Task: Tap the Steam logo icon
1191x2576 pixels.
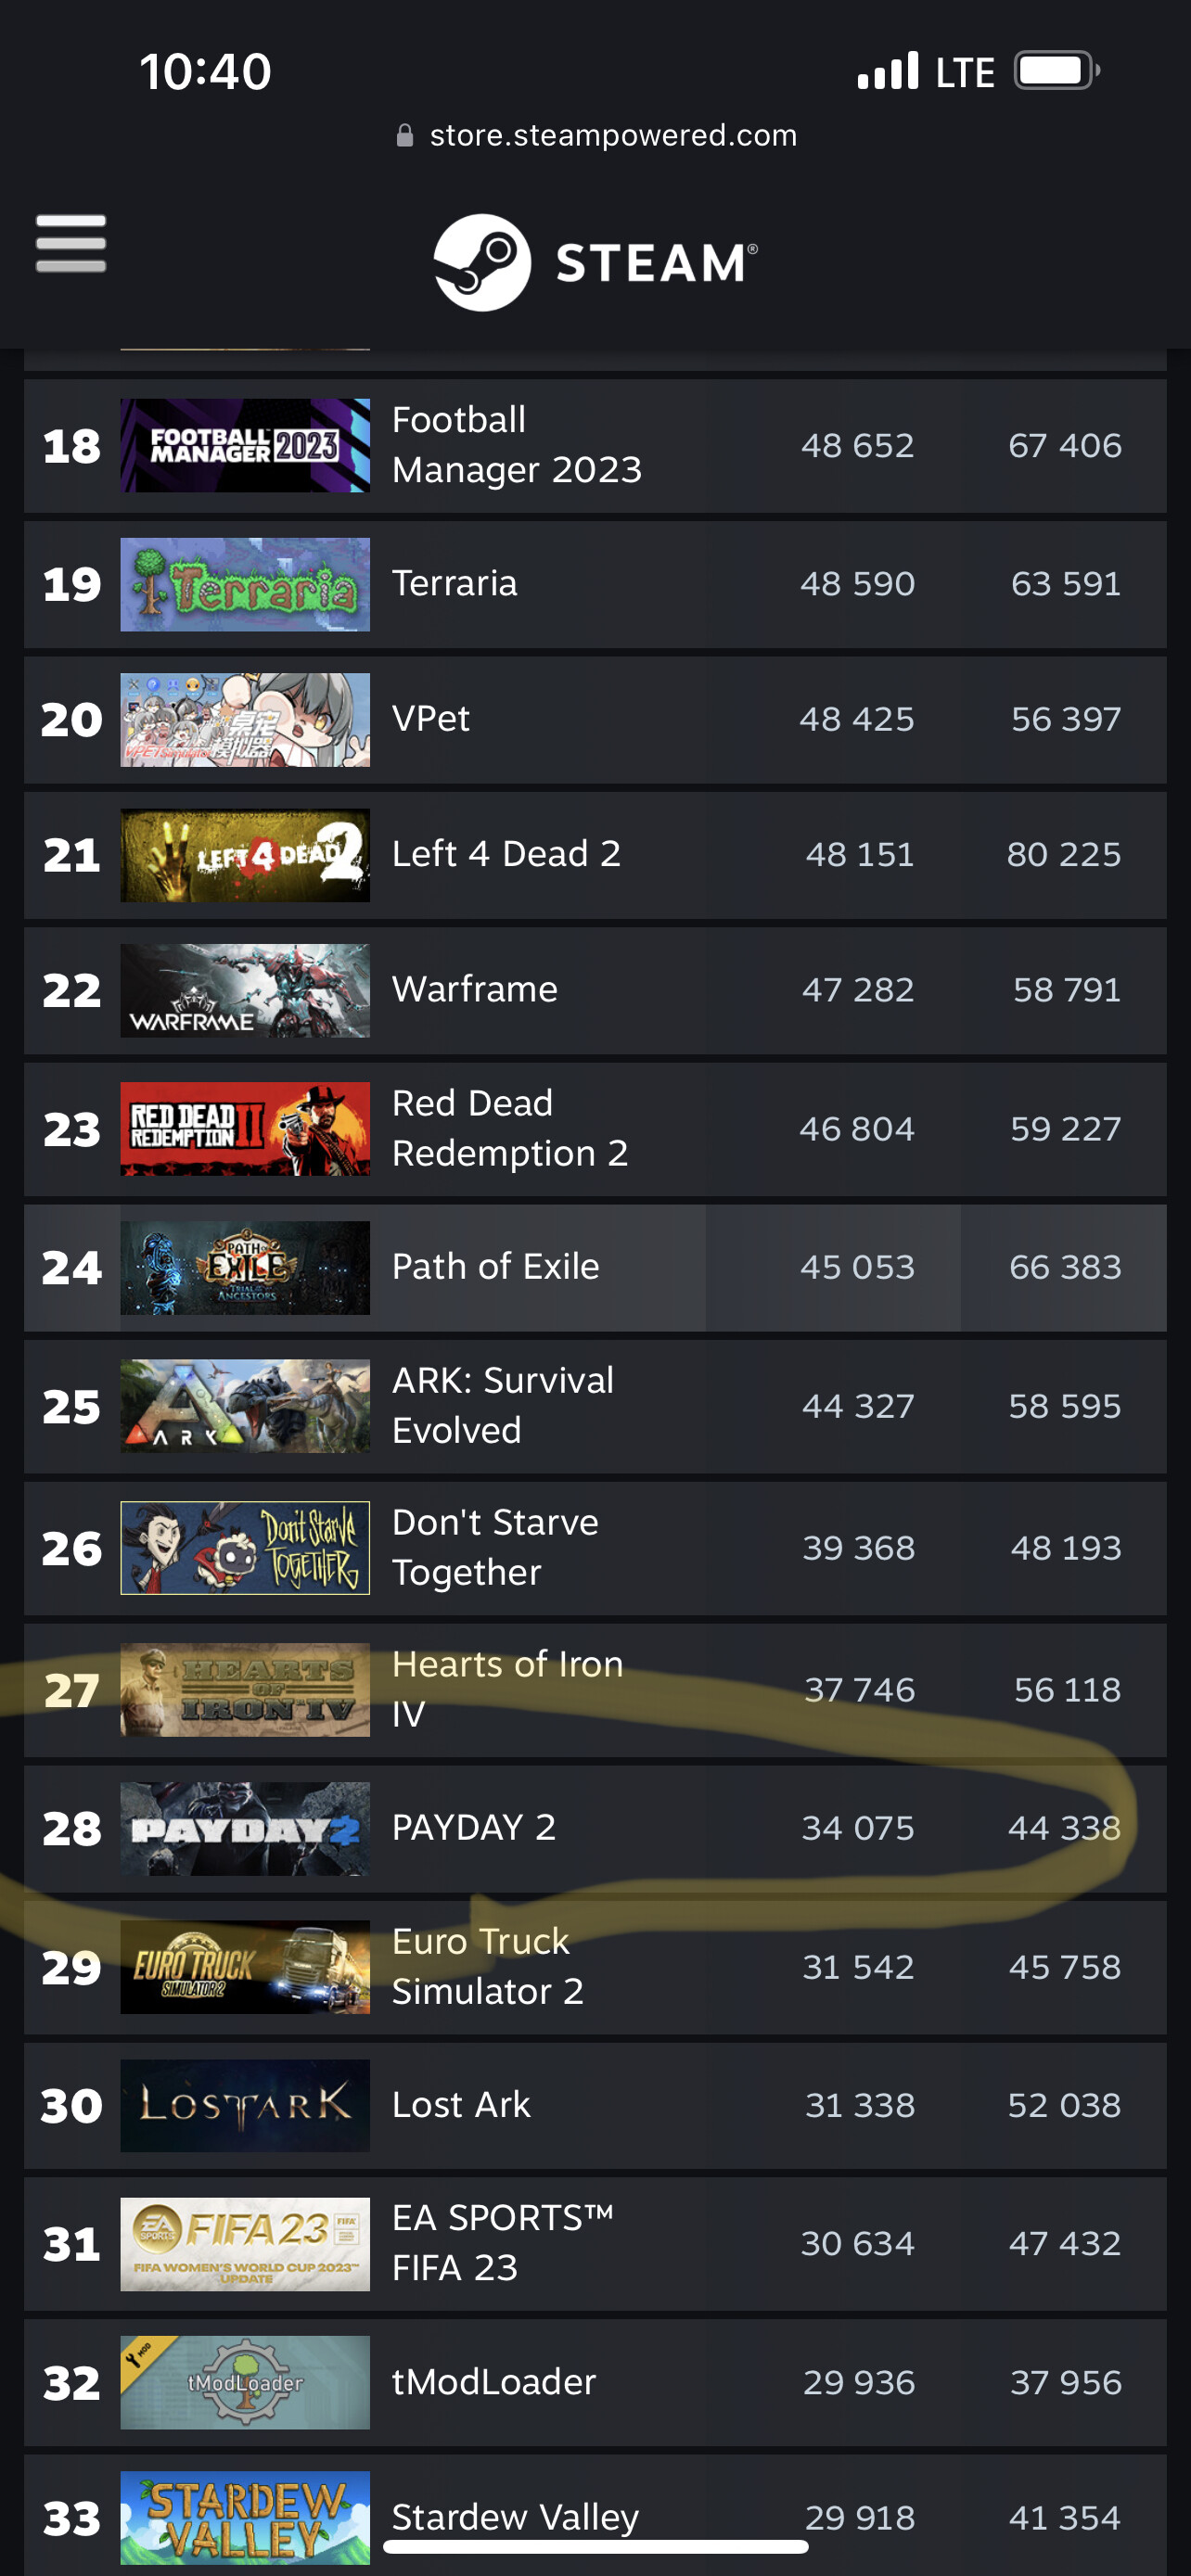Action: pos(482,262)
